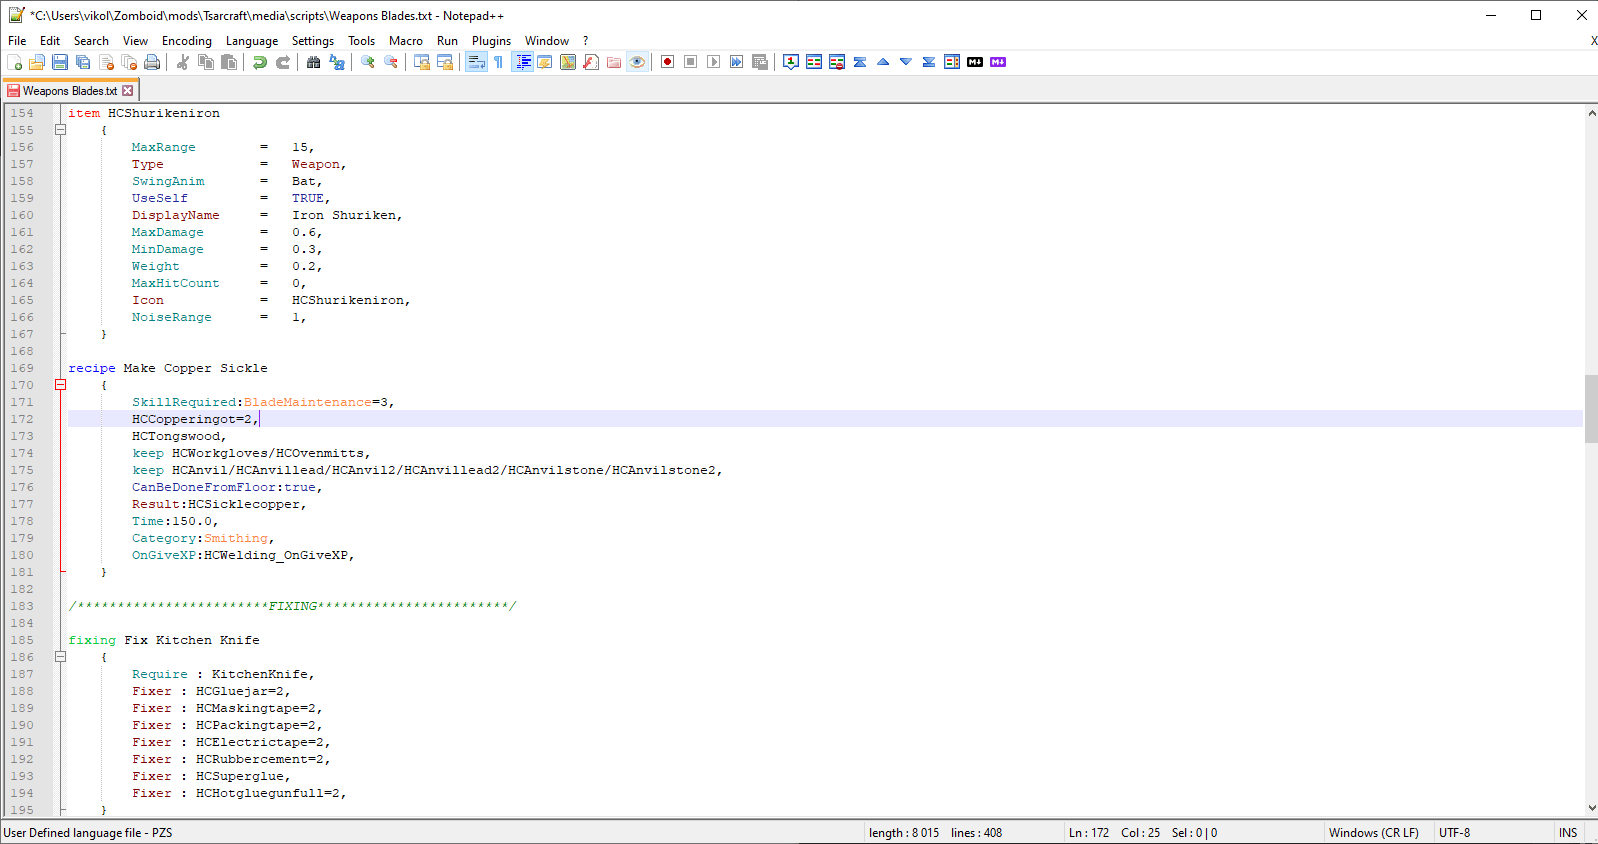Open the Settings menu
This screenshot has width=1598, height=844.
[313, 41]
